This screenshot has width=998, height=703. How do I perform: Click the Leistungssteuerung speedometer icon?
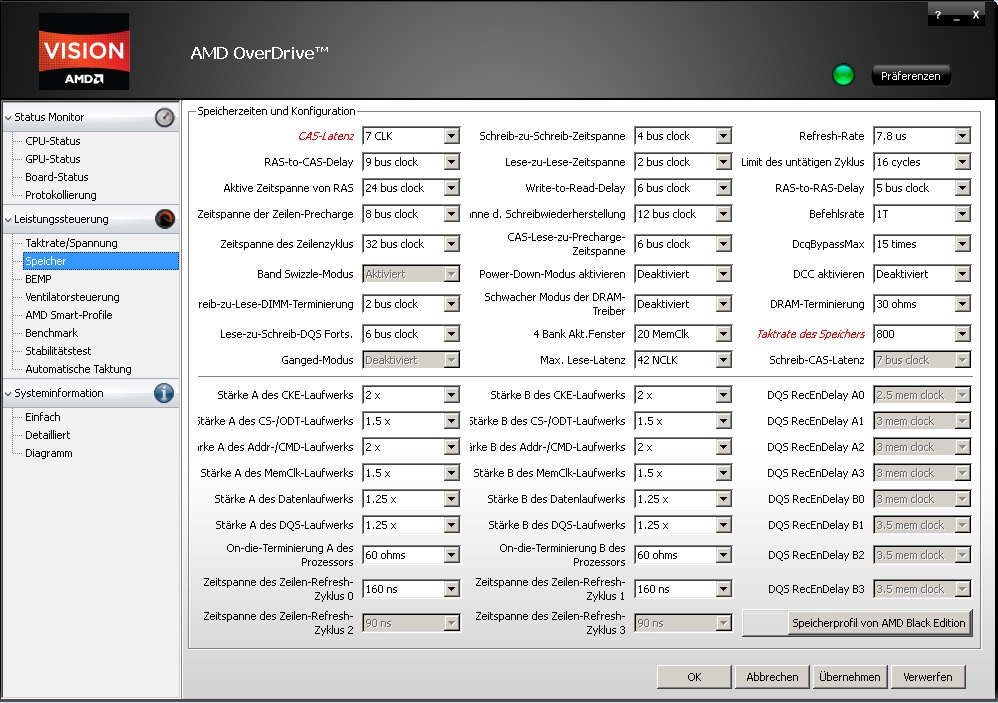pyautogui.click(x=164, y=219)
